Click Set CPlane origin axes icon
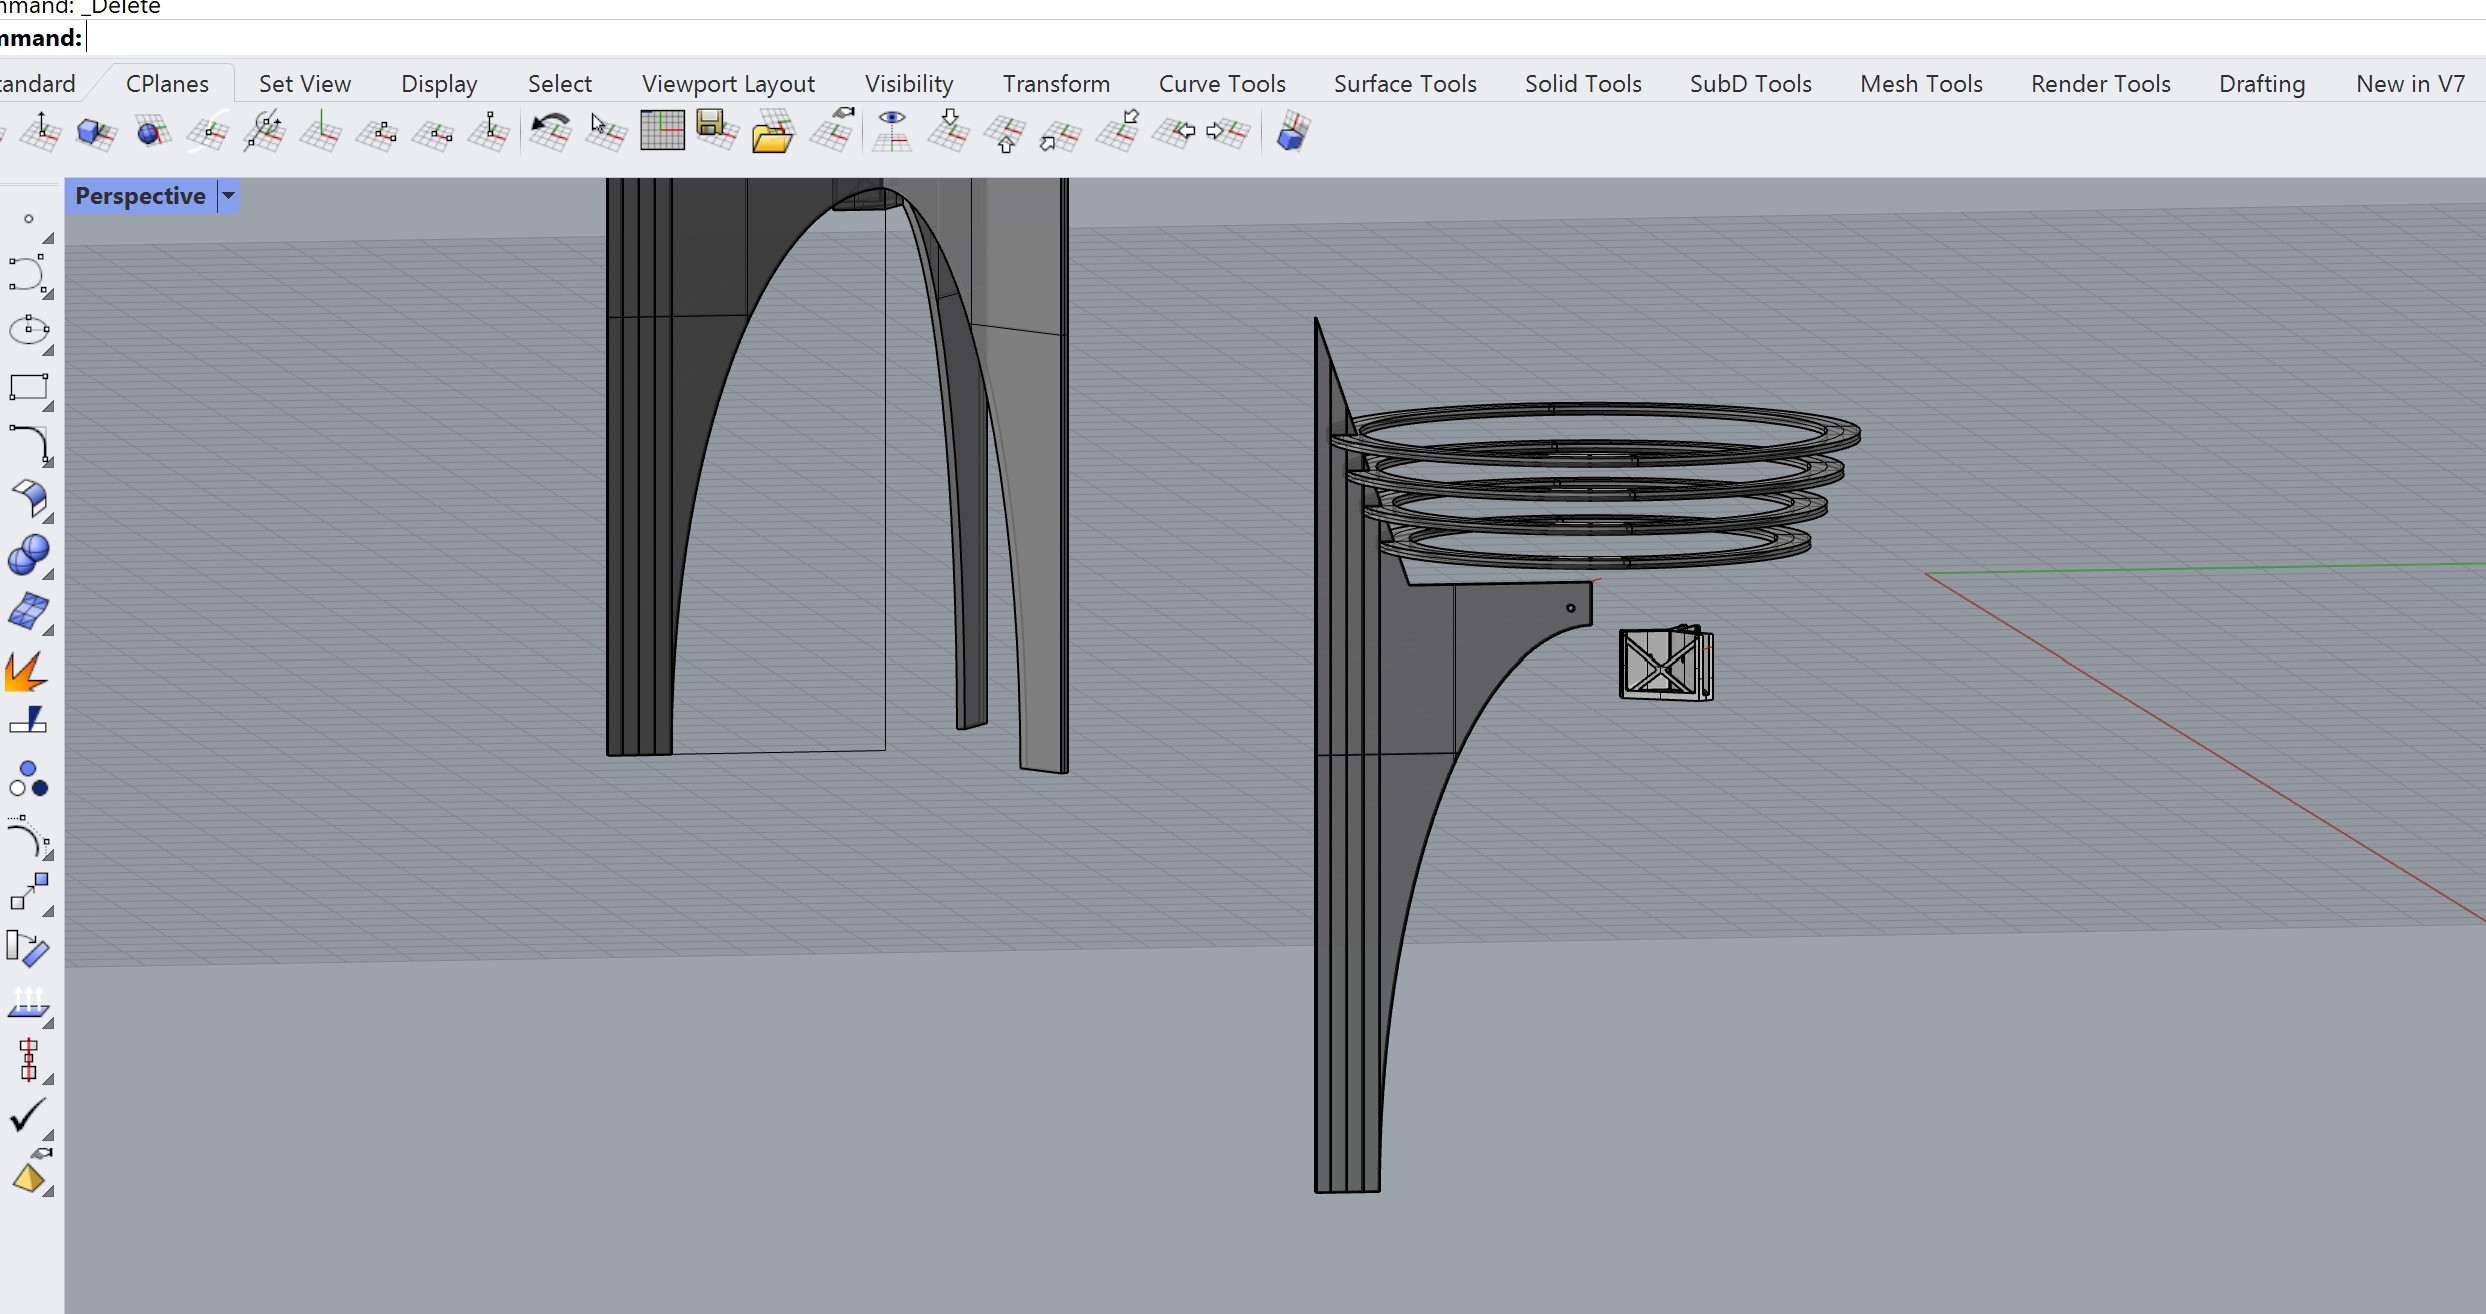The height and width of the screenshot is (1314, 2486). 320,131
